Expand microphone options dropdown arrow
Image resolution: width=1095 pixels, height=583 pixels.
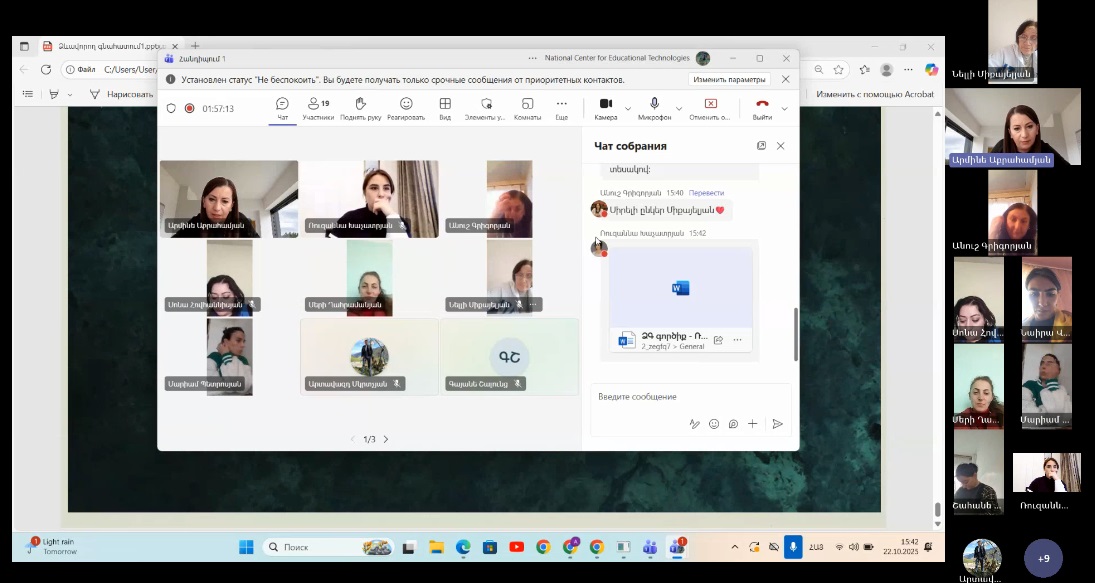pyautogui.click(x=679, y=108)
